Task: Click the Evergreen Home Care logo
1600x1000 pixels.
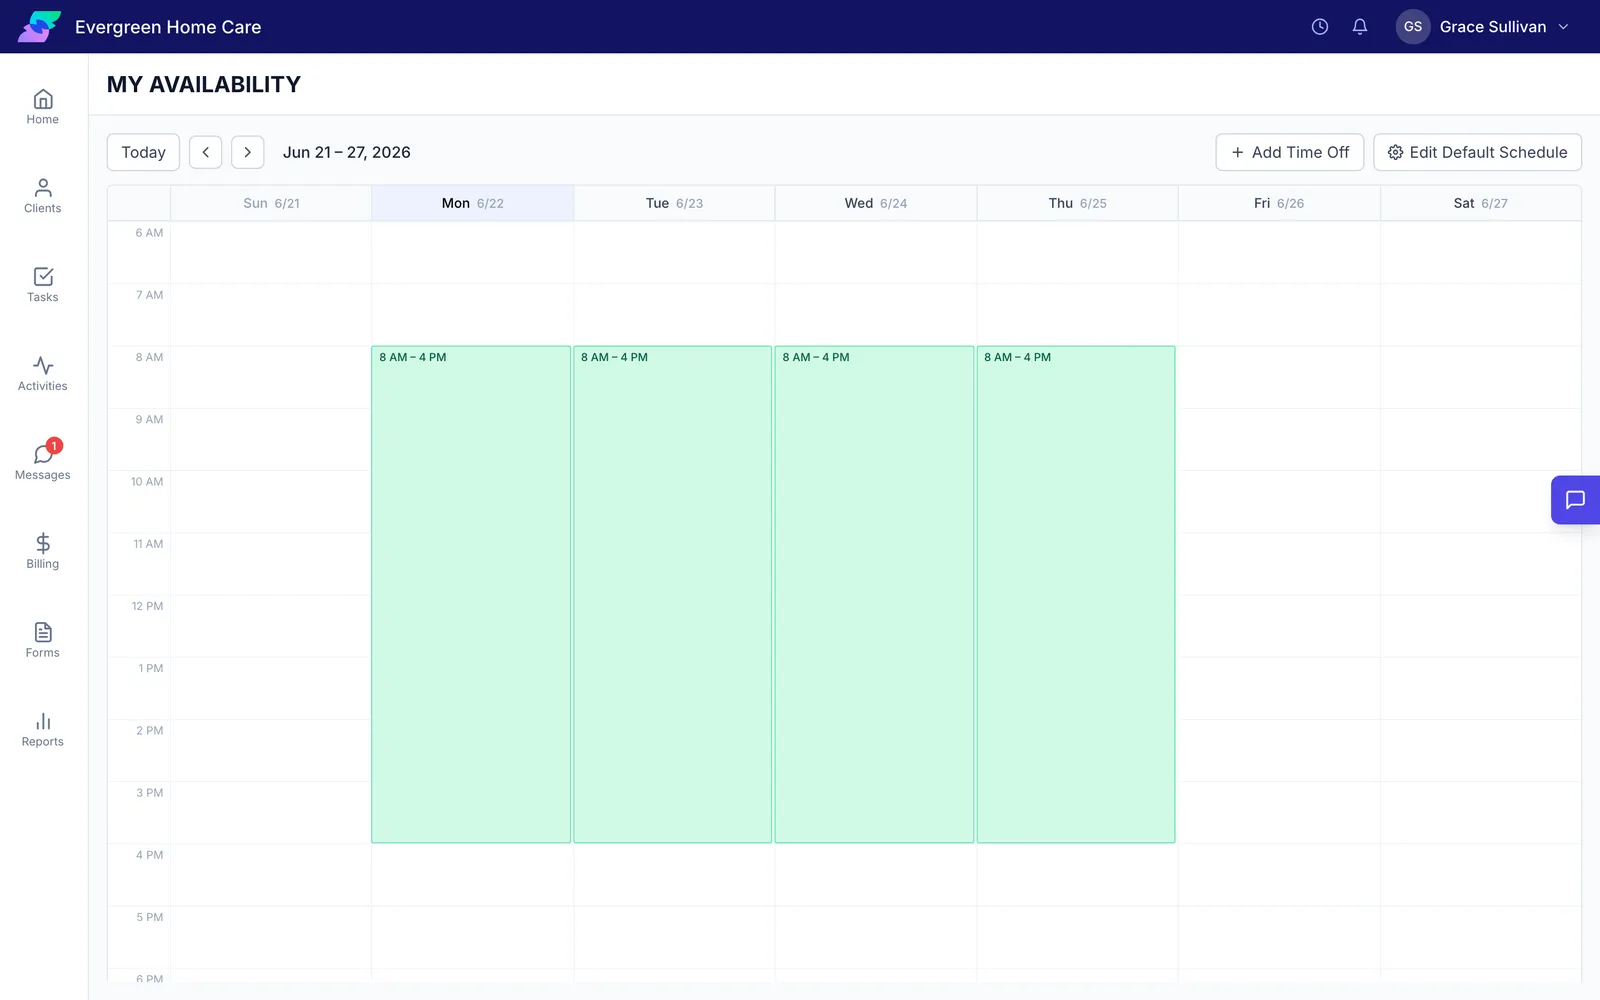Action: (x=39, y=27)
